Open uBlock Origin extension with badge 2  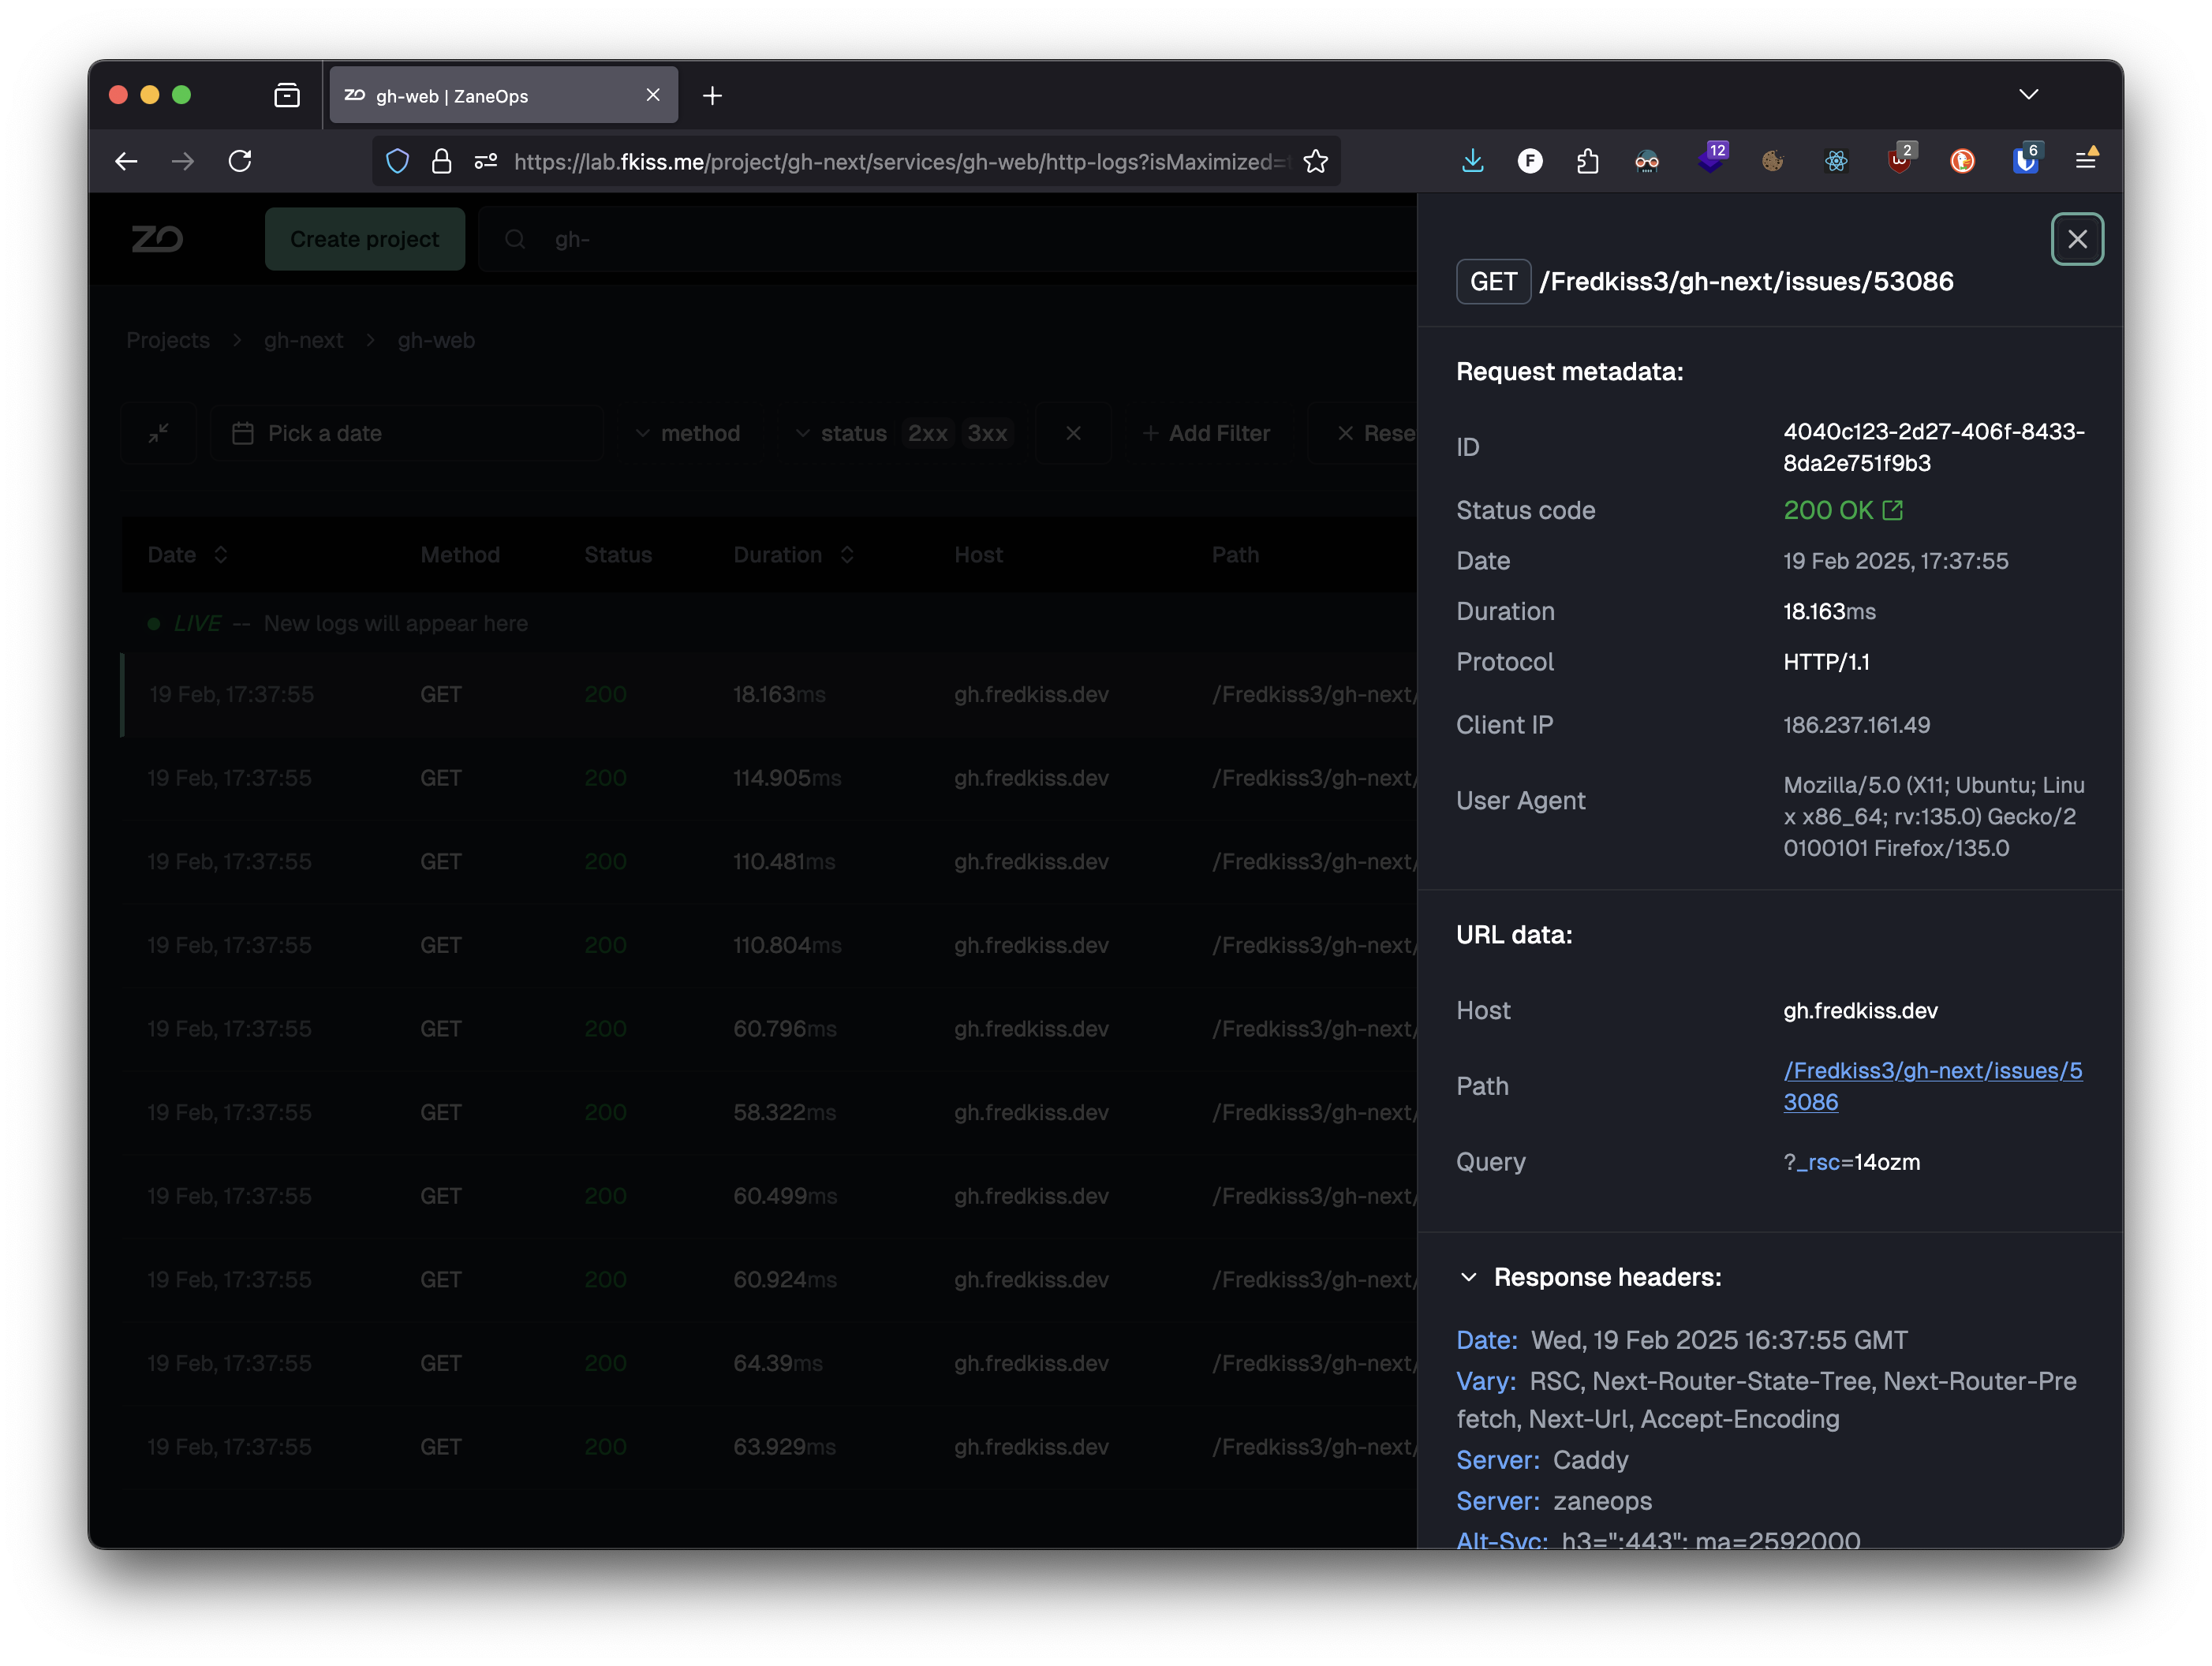tap(1900, 159)
